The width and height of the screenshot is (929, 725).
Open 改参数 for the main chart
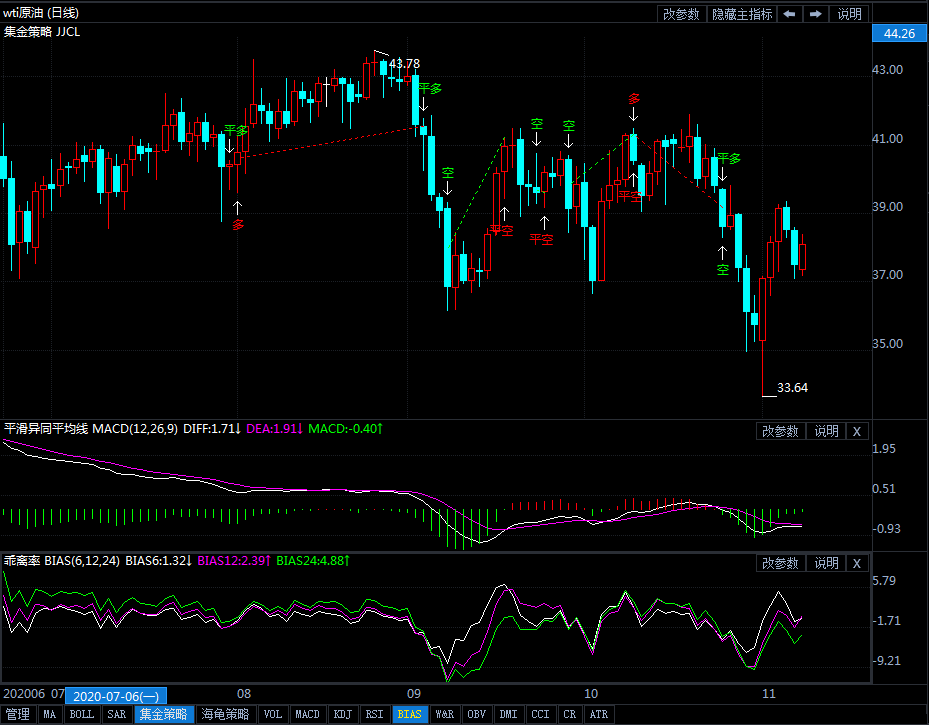click(681, 14)
